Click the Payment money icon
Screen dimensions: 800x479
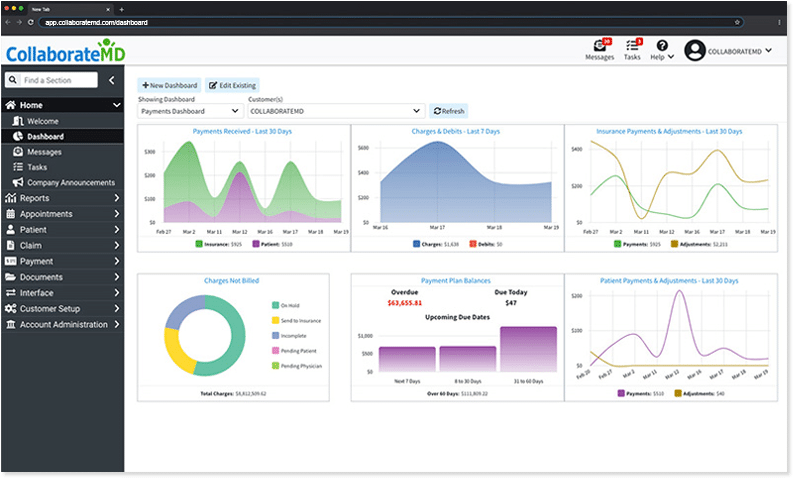click(x=11, y=262)
